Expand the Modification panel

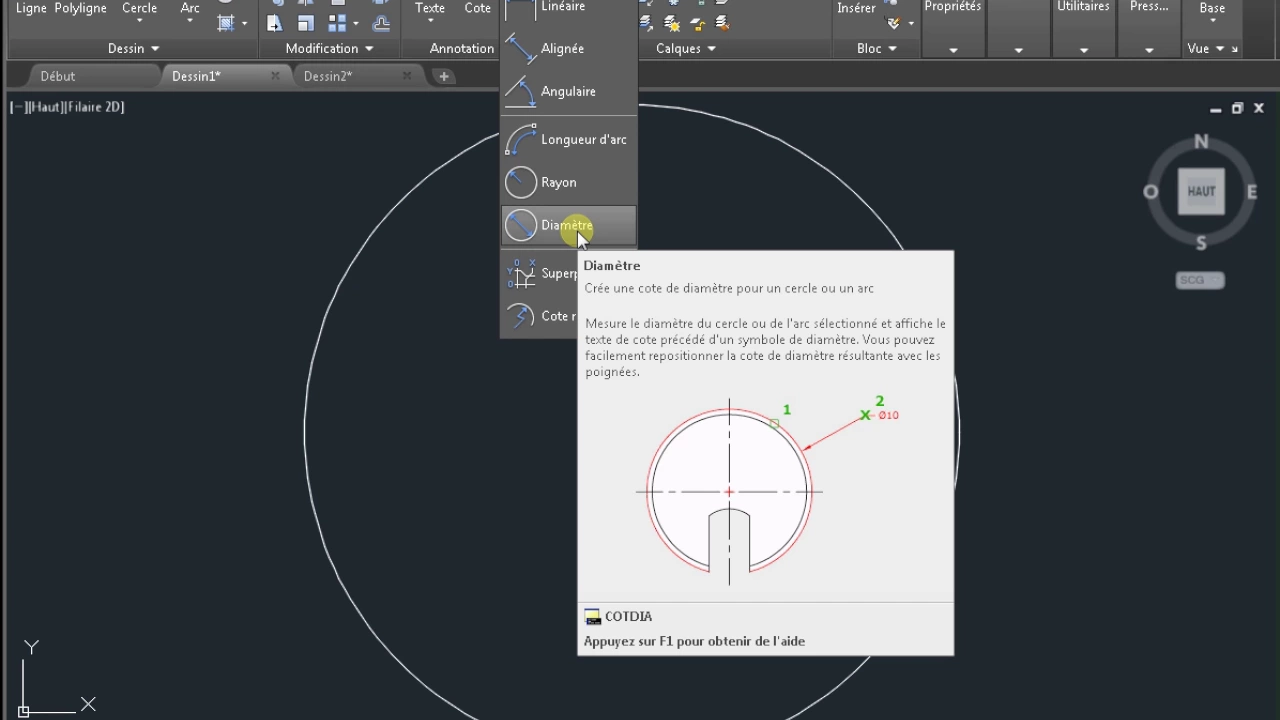(x=329, y=48)
